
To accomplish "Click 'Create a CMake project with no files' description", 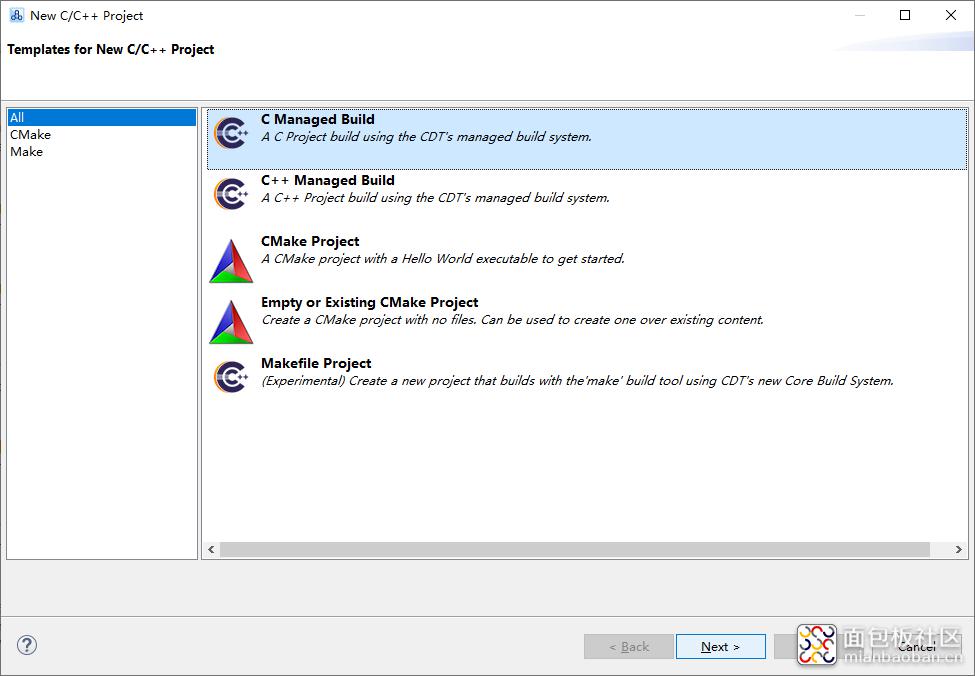I will coord(512,320).
